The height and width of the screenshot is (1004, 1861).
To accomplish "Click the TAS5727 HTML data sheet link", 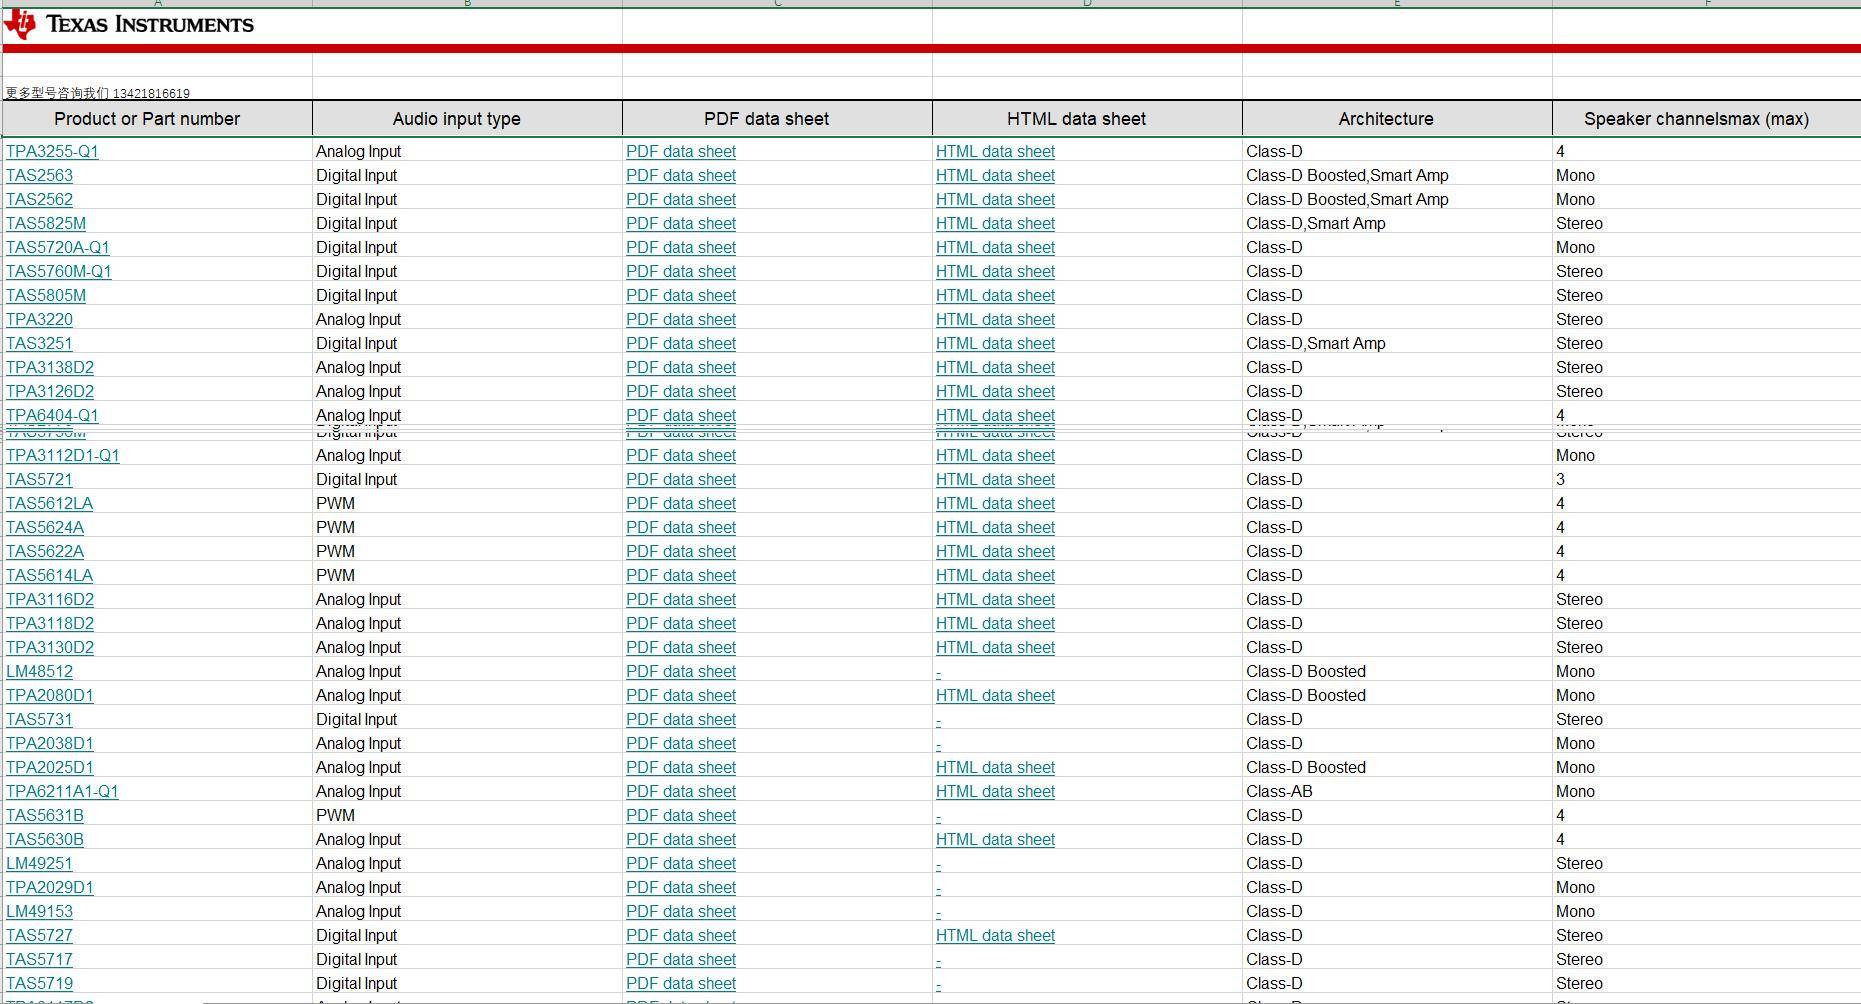I will (995, 936).
